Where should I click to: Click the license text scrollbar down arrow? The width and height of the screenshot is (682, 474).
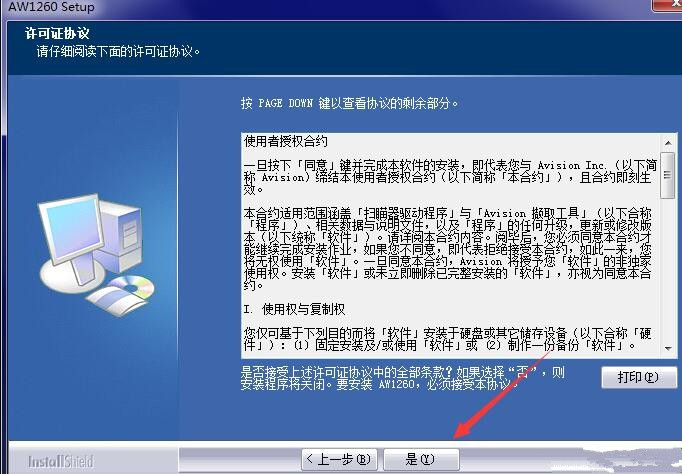[x=668, y=348]
